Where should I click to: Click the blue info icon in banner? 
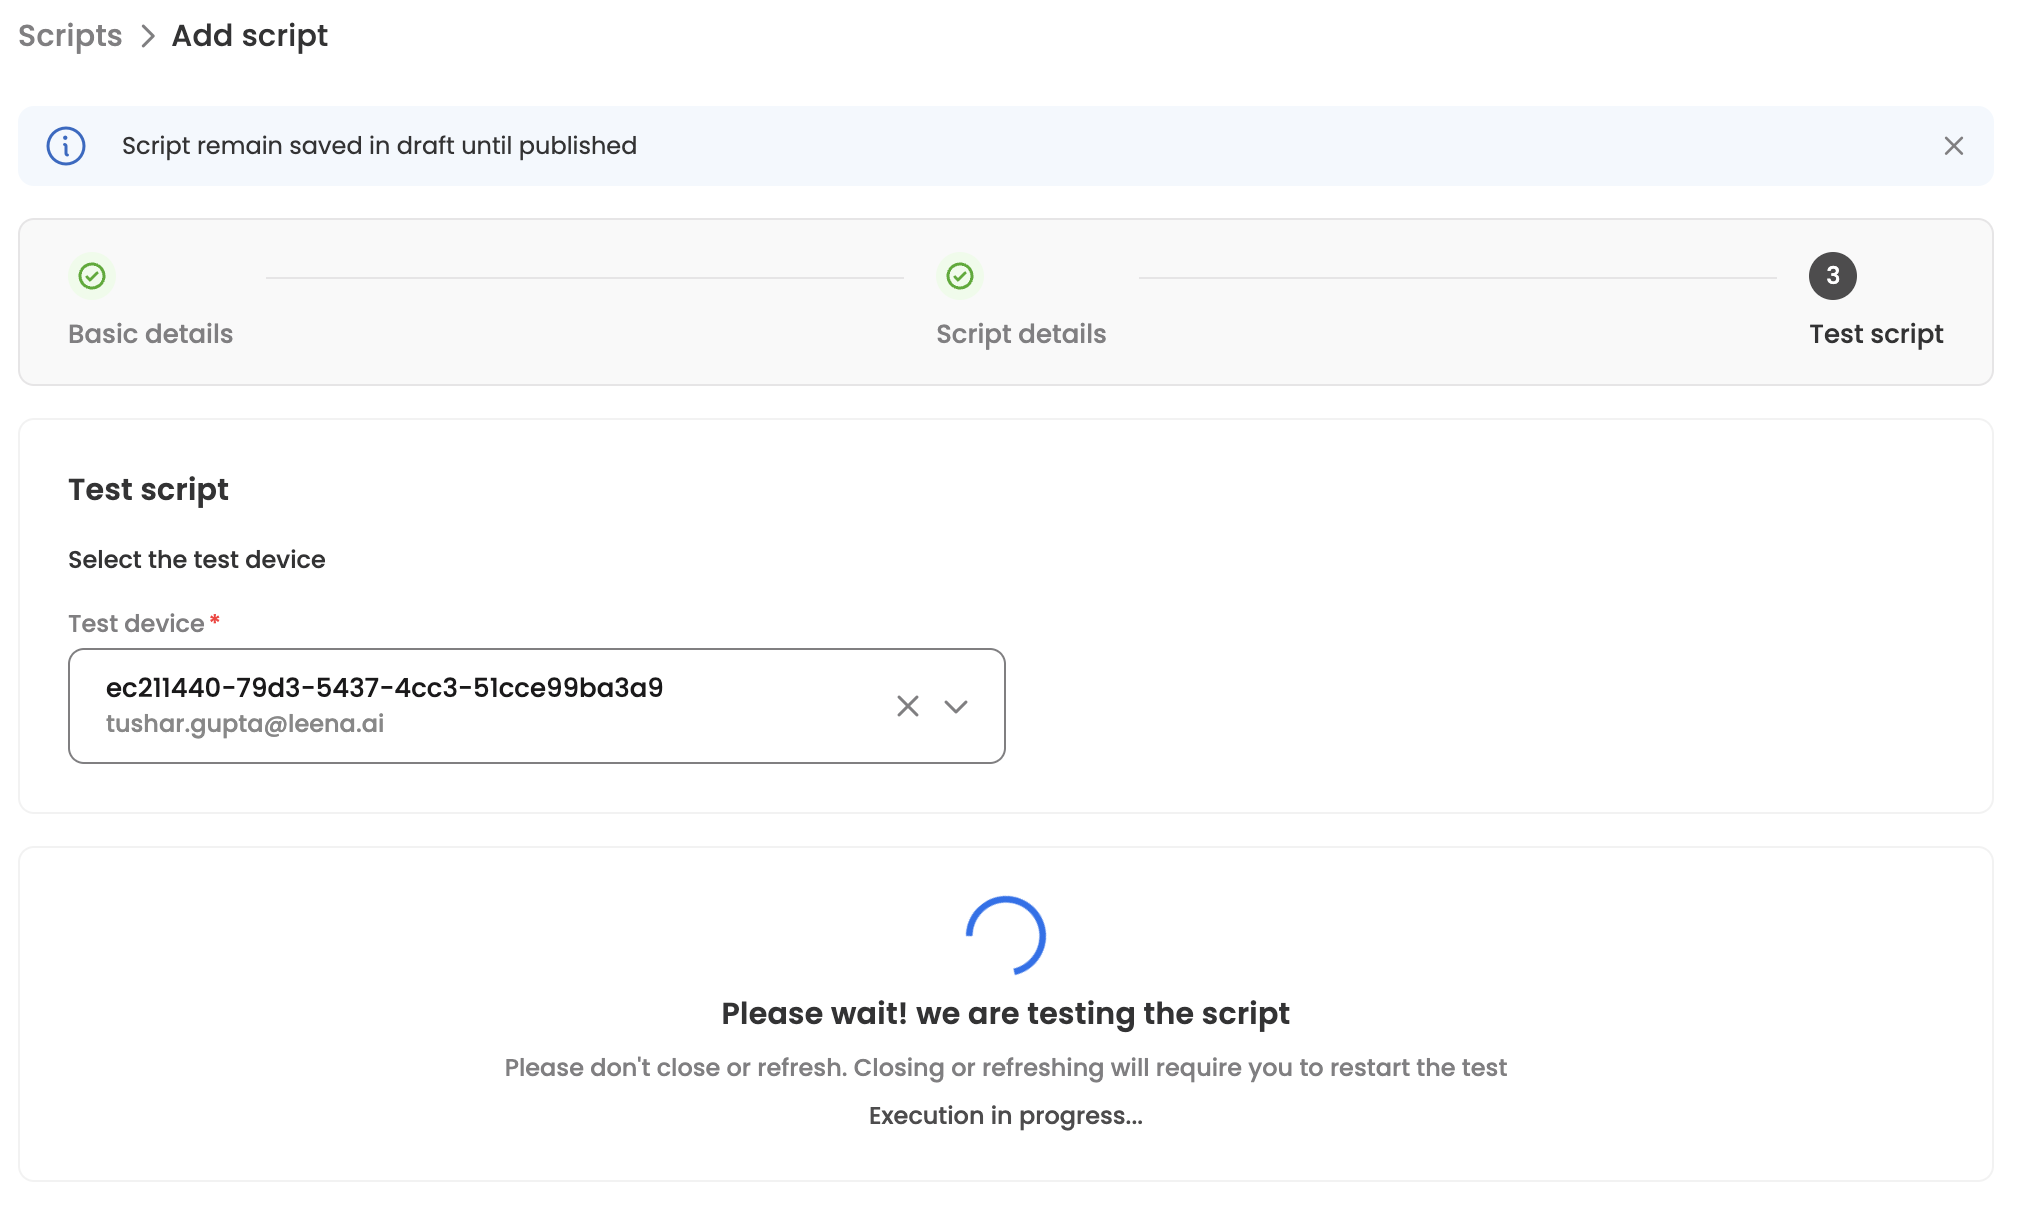coord(66,146)
